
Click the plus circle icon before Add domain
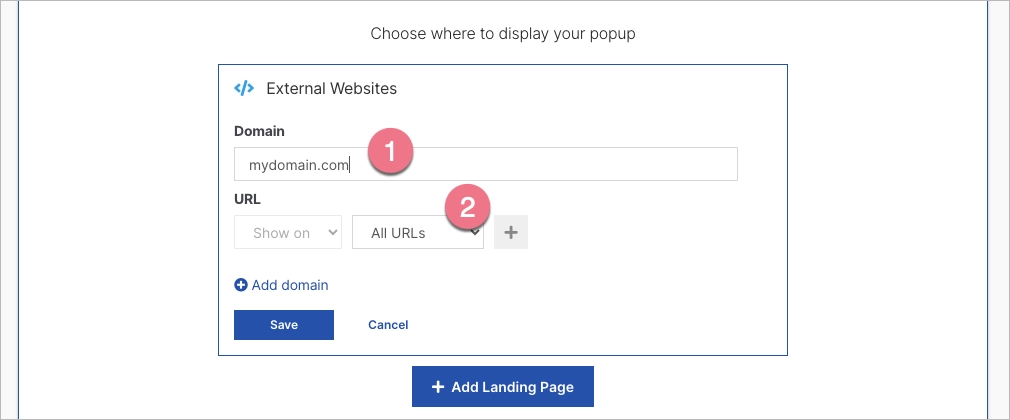tap(240, 285)
